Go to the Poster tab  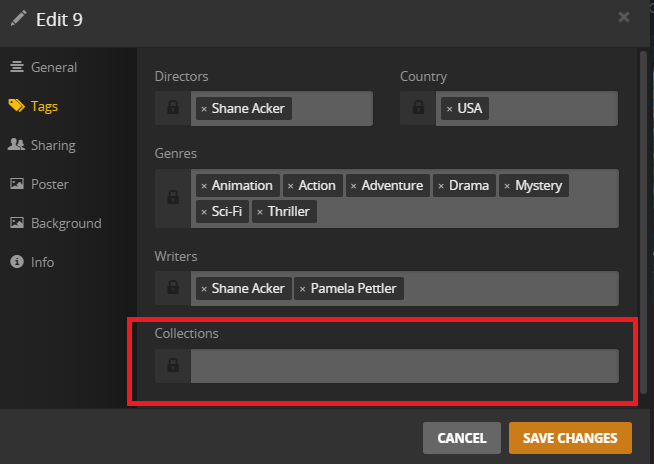pyautogui.click(x=49, y=184)
